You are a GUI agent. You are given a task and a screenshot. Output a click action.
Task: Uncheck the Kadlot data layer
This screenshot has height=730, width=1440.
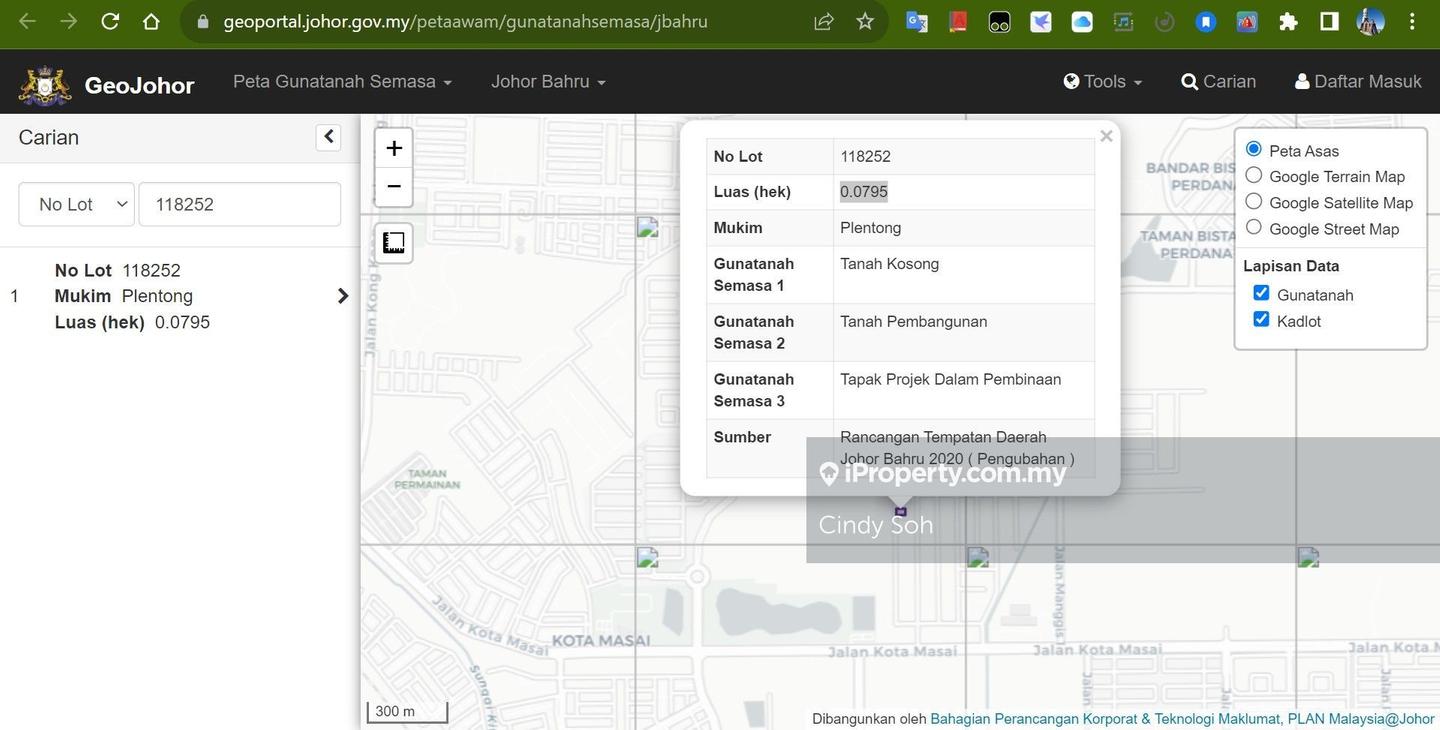tap(1261, 319)
